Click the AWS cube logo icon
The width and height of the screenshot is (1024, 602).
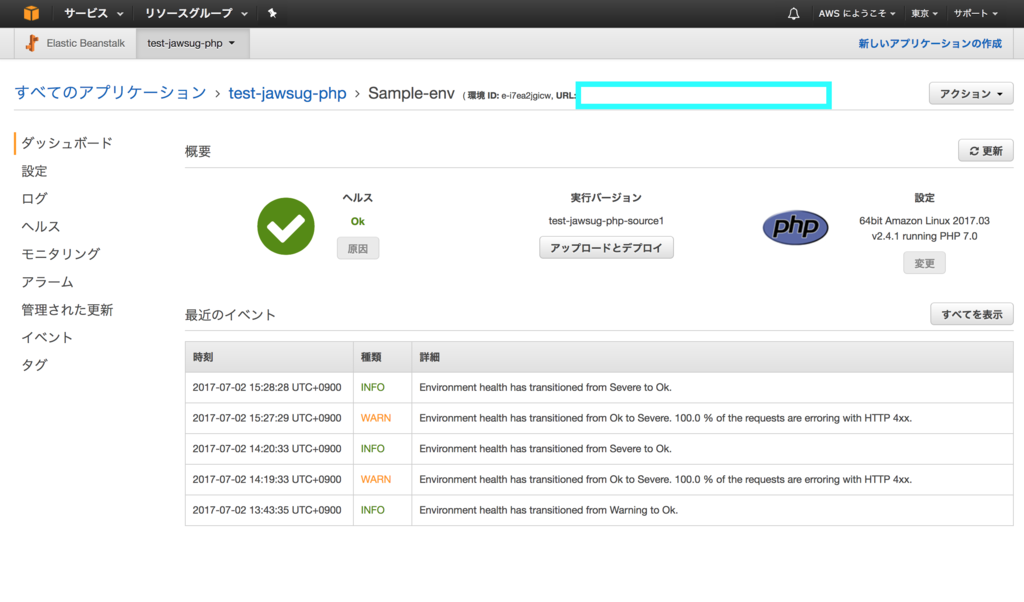pos(31,13)
